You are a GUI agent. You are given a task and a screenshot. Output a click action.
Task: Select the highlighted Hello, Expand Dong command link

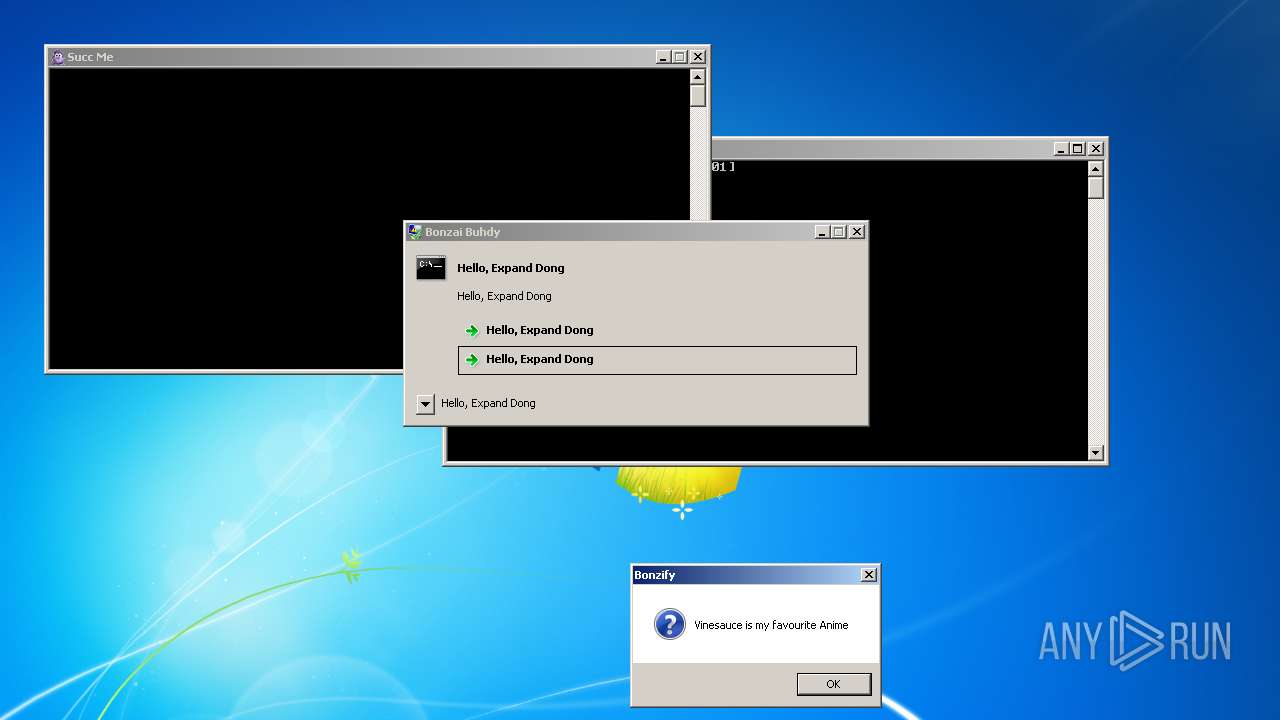tap(657, 360)
